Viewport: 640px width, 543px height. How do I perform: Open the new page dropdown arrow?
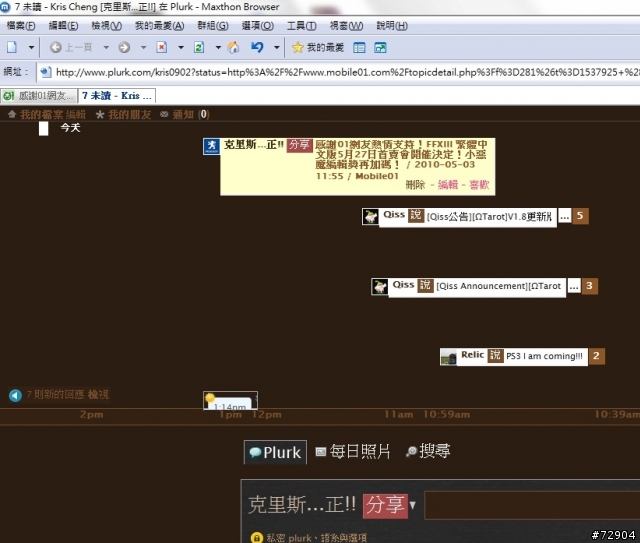pyautogui.click(x=31, y=47)
